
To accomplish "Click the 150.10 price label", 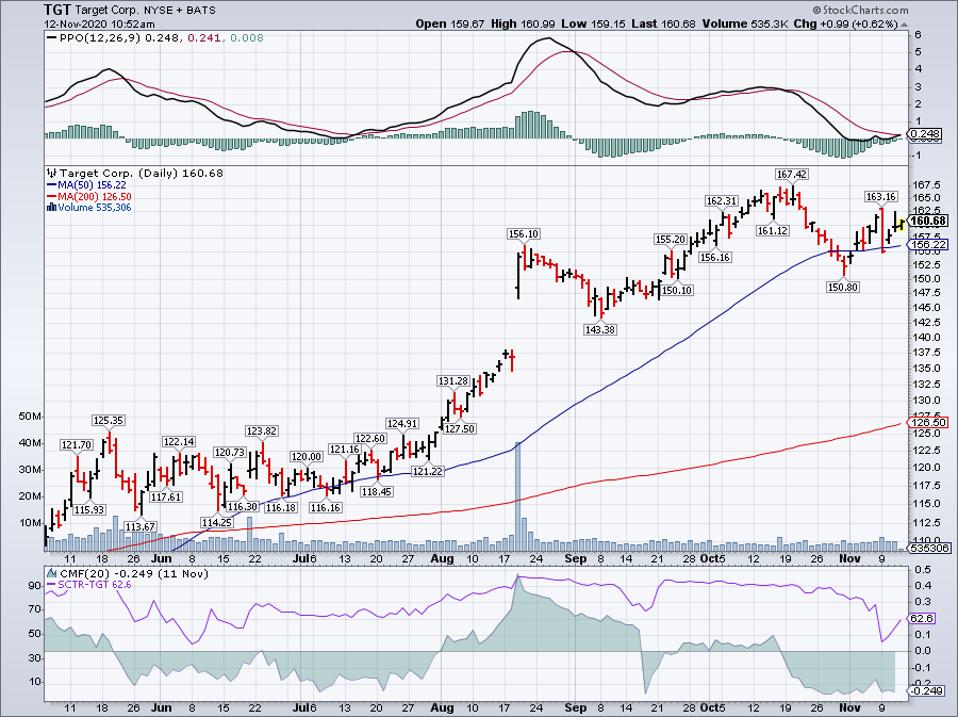I will pyautogui.click(x=677, y=290).
